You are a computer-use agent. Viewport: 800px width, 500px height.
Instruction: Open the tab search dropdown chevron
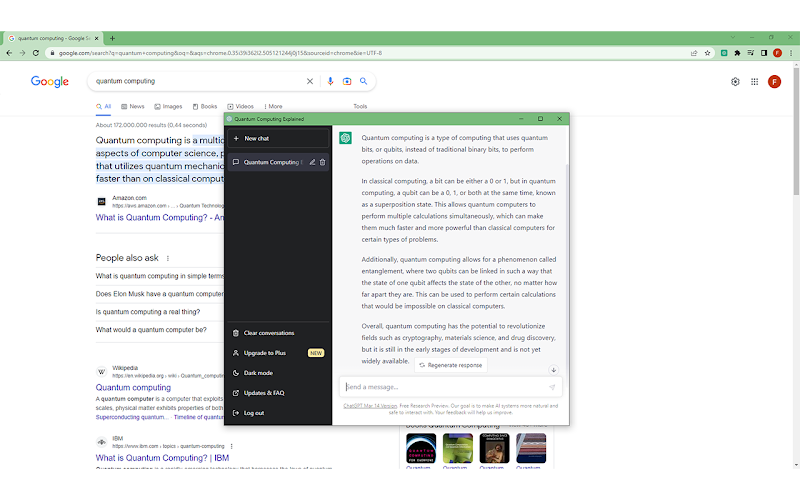pyautogui.click(x=733, y=38)
